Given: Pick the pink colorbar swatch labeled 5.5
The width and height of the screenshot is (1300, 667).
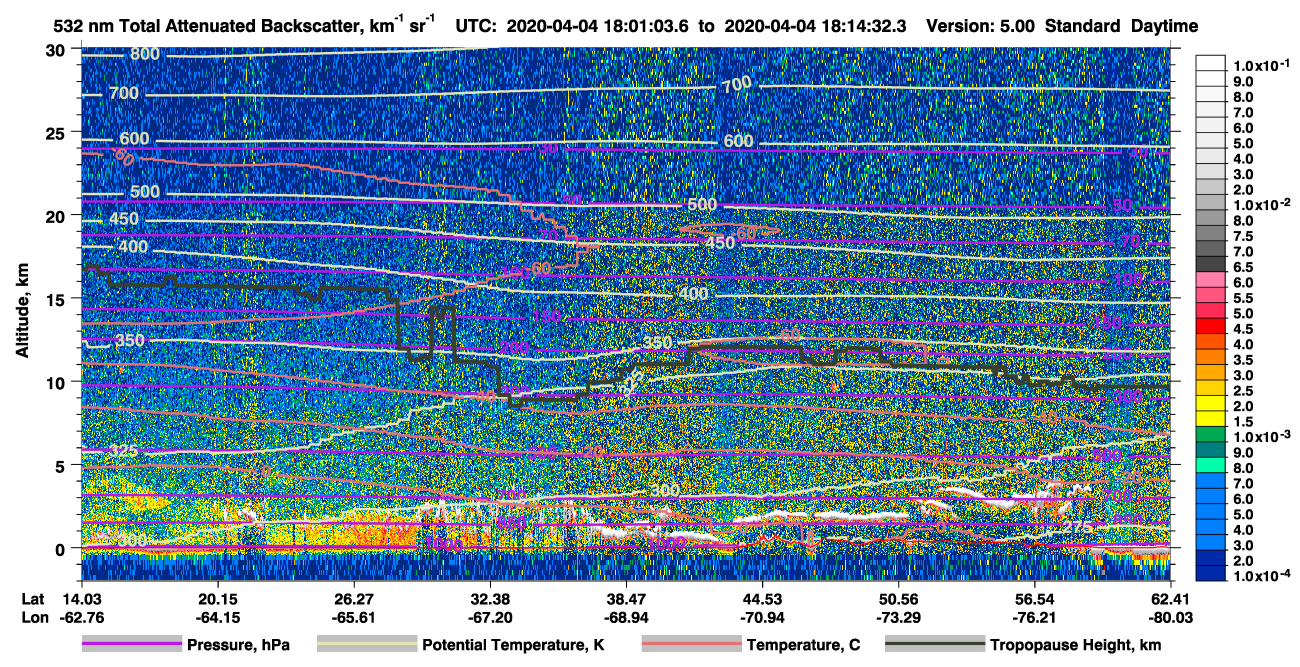Looking at the screenshot, I should pos(1210,294).
